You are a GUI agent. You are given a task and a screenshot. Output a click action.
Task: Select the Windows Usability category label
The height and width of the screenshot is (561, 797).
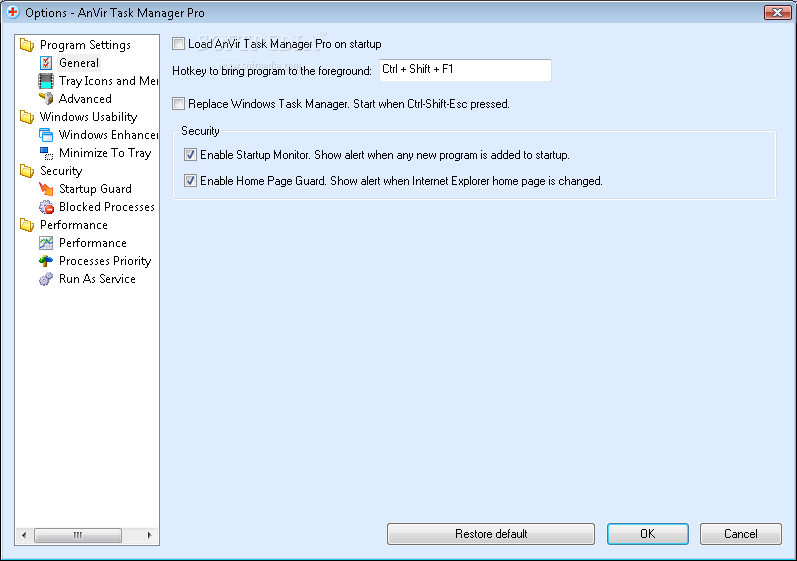tap(88, 117)
